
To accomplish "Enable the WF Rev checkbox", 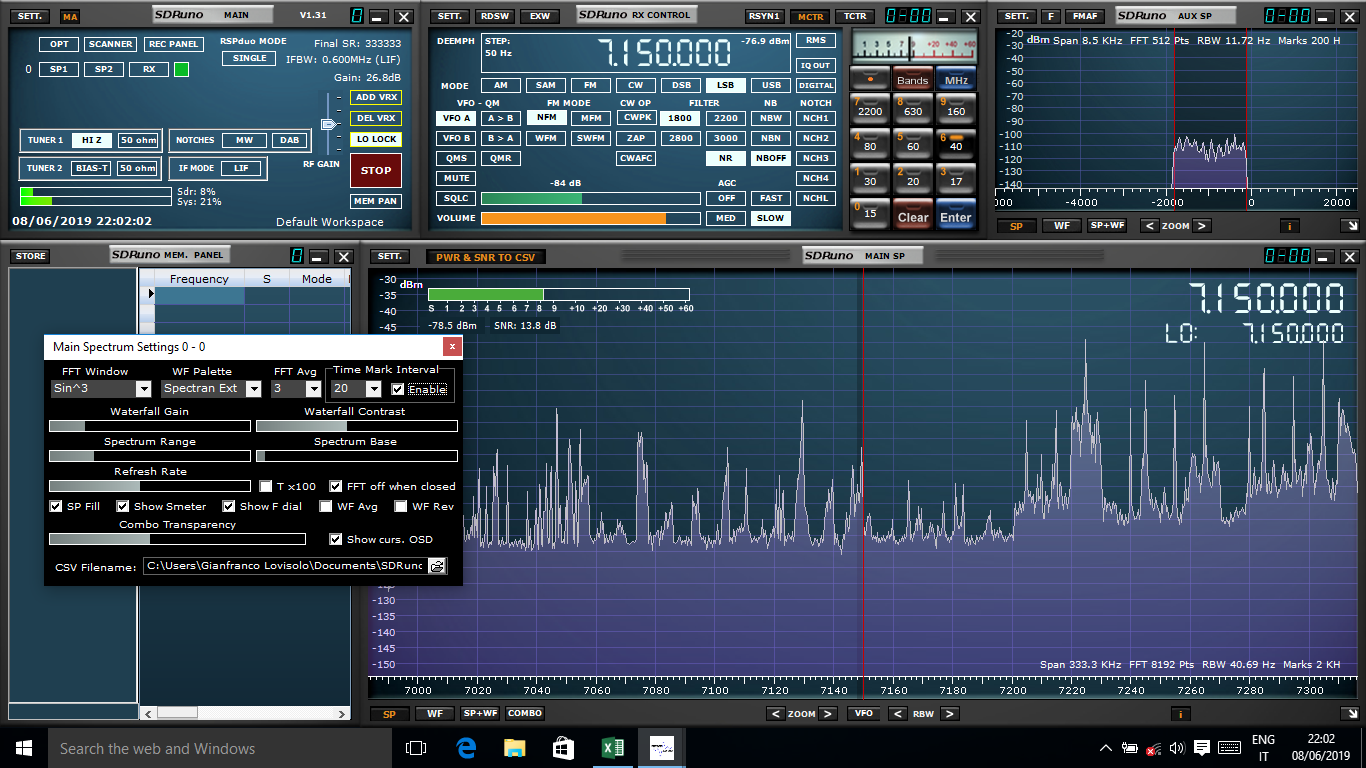I will tap(401, 506).
